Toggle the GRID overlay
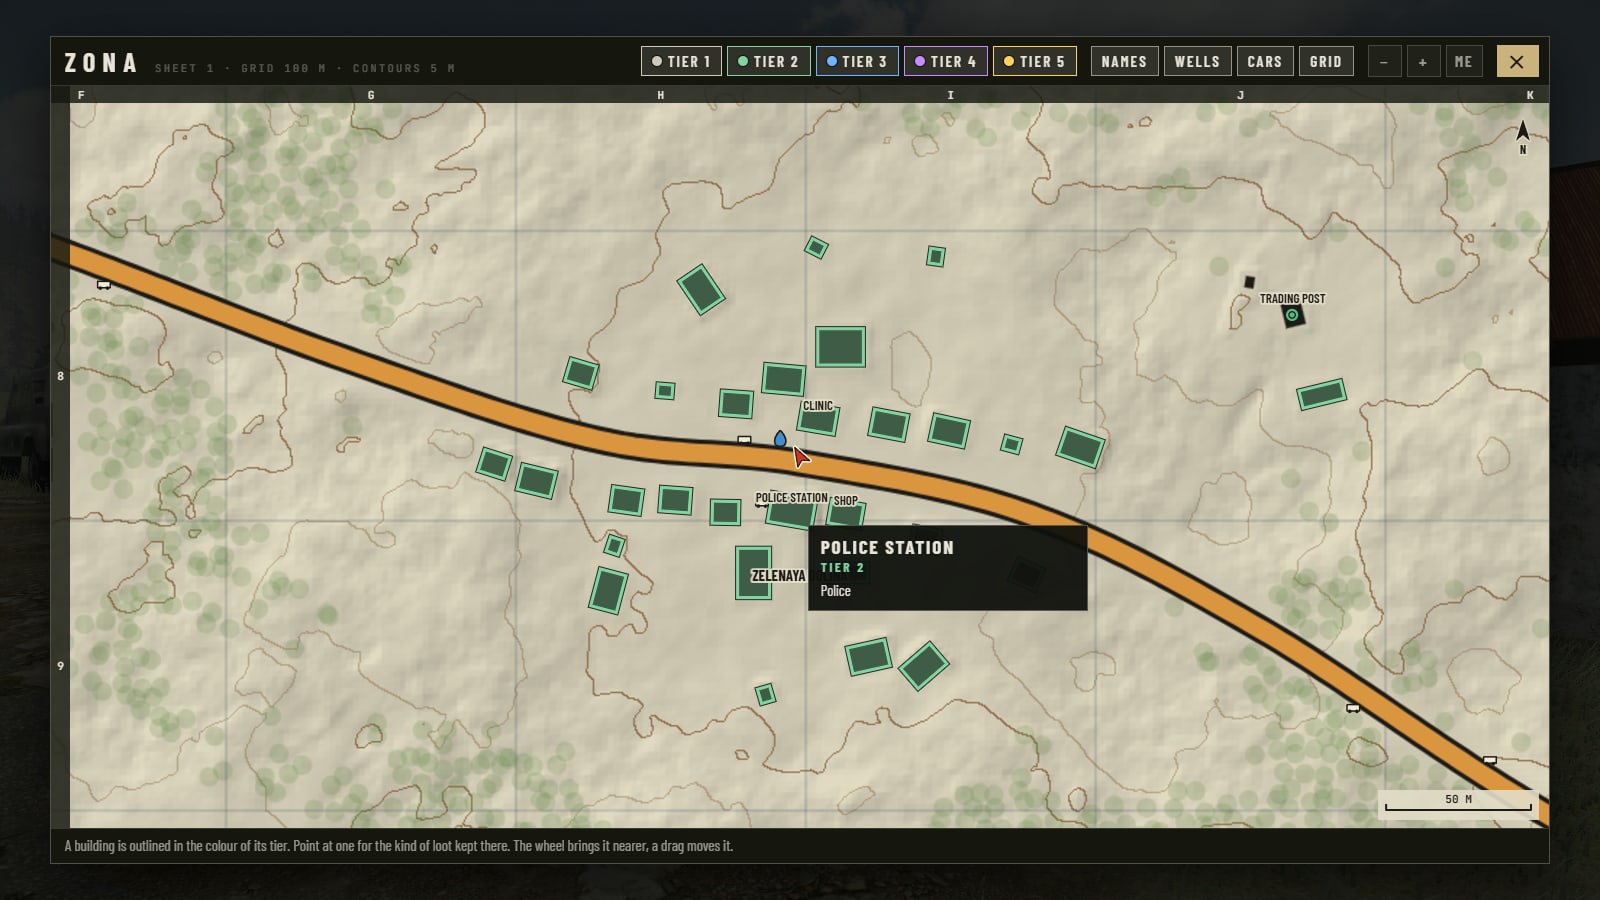This screenshot has height=900, width=1600. click(1326, 61)
